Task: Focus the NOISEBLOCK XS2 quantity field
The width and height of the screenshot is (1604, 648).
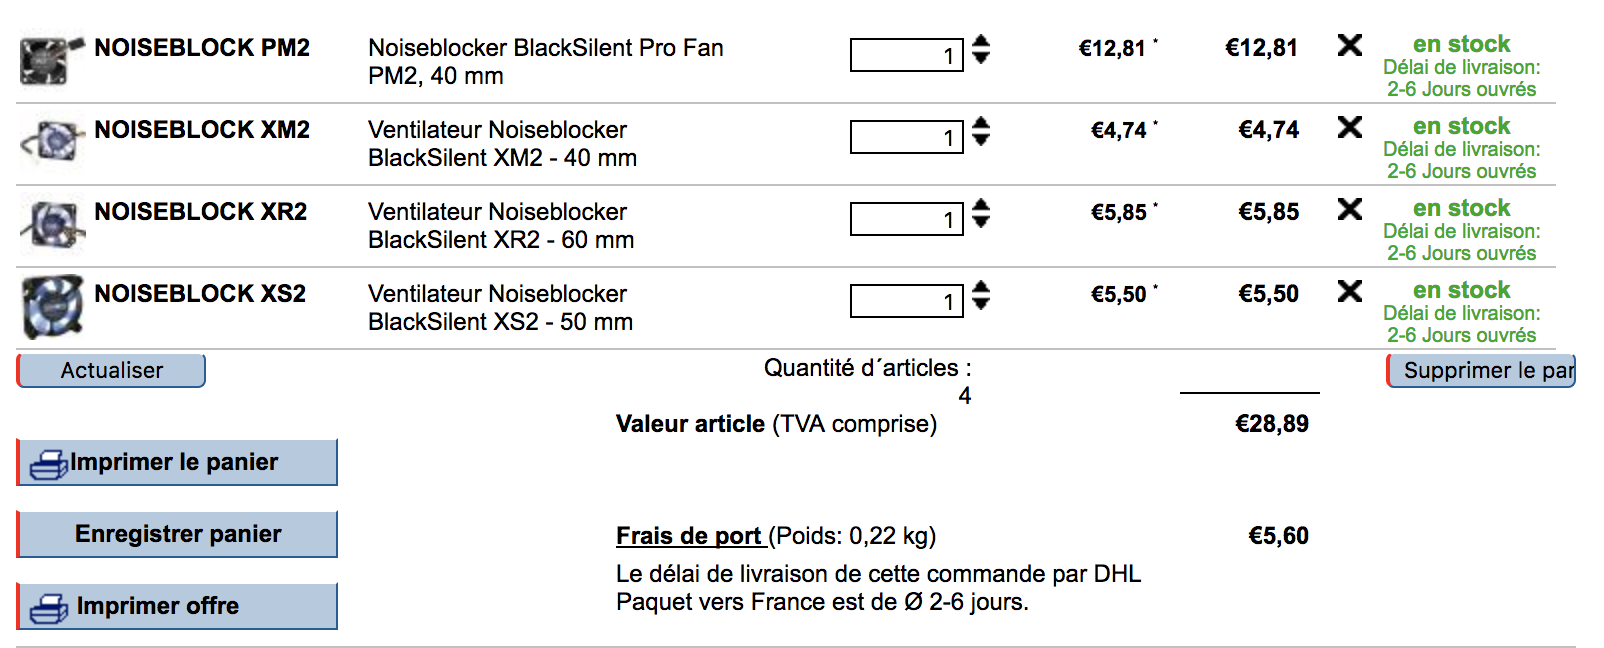Action: pos(906,301)
